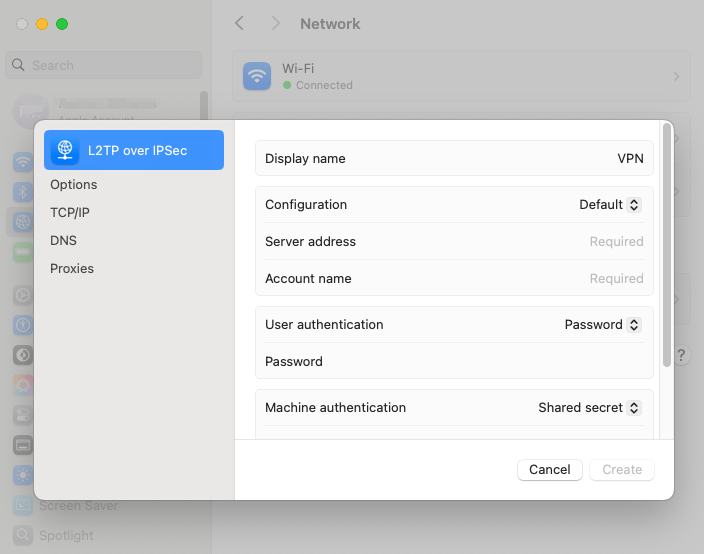This screenshot has height=554, width=704.
Task: Click the L2TP over IPSec globe icon
Action: (x=65, y=150)
